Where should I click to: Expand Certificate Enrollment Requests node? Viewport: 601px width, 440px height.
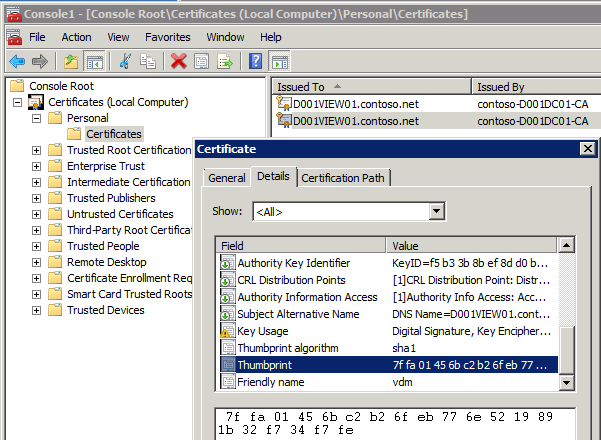36,278
